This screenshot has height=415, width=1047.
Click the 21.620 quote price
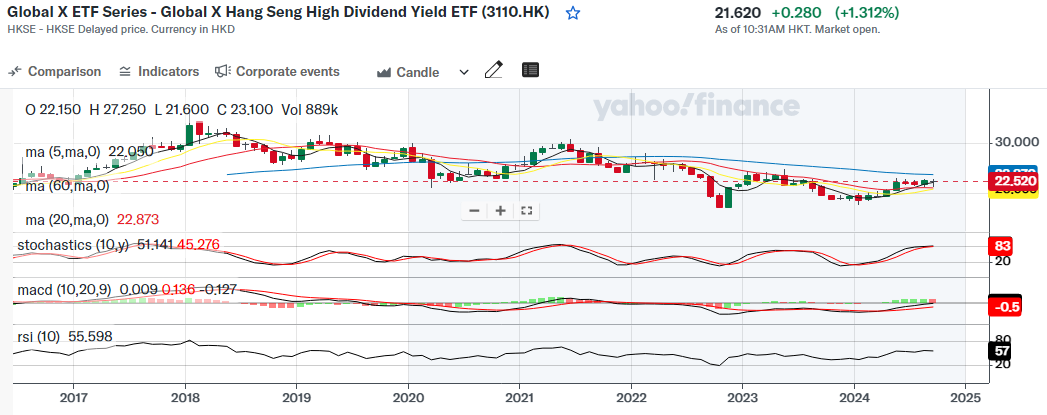[738, 13]
